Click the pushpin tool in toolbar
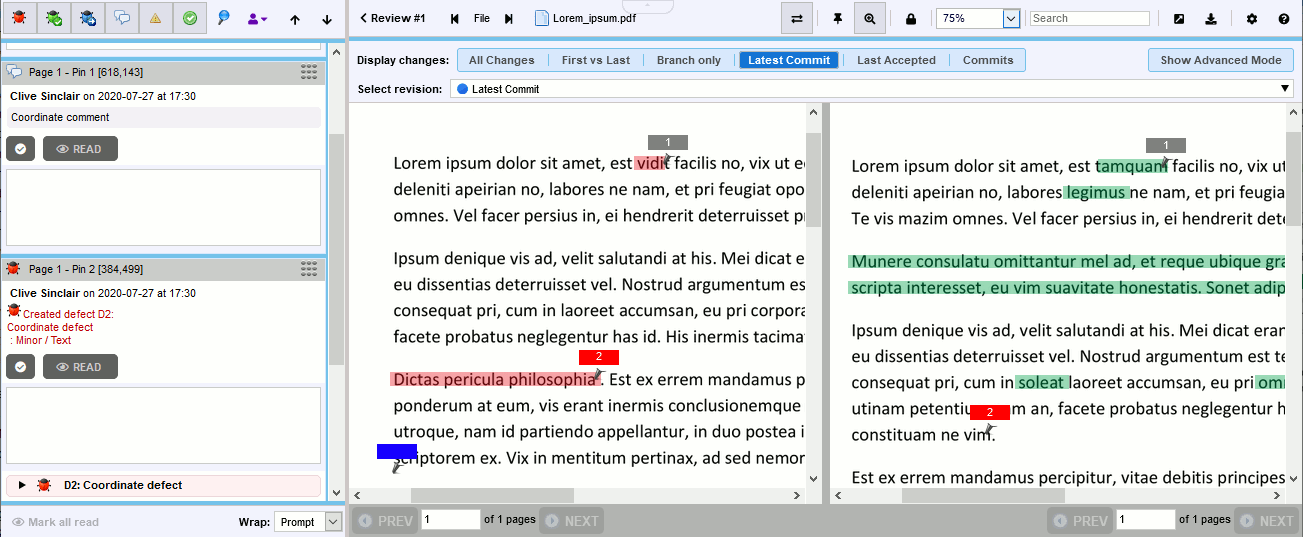The width and height of the screenshot is (1303, 537). [837, 18]
